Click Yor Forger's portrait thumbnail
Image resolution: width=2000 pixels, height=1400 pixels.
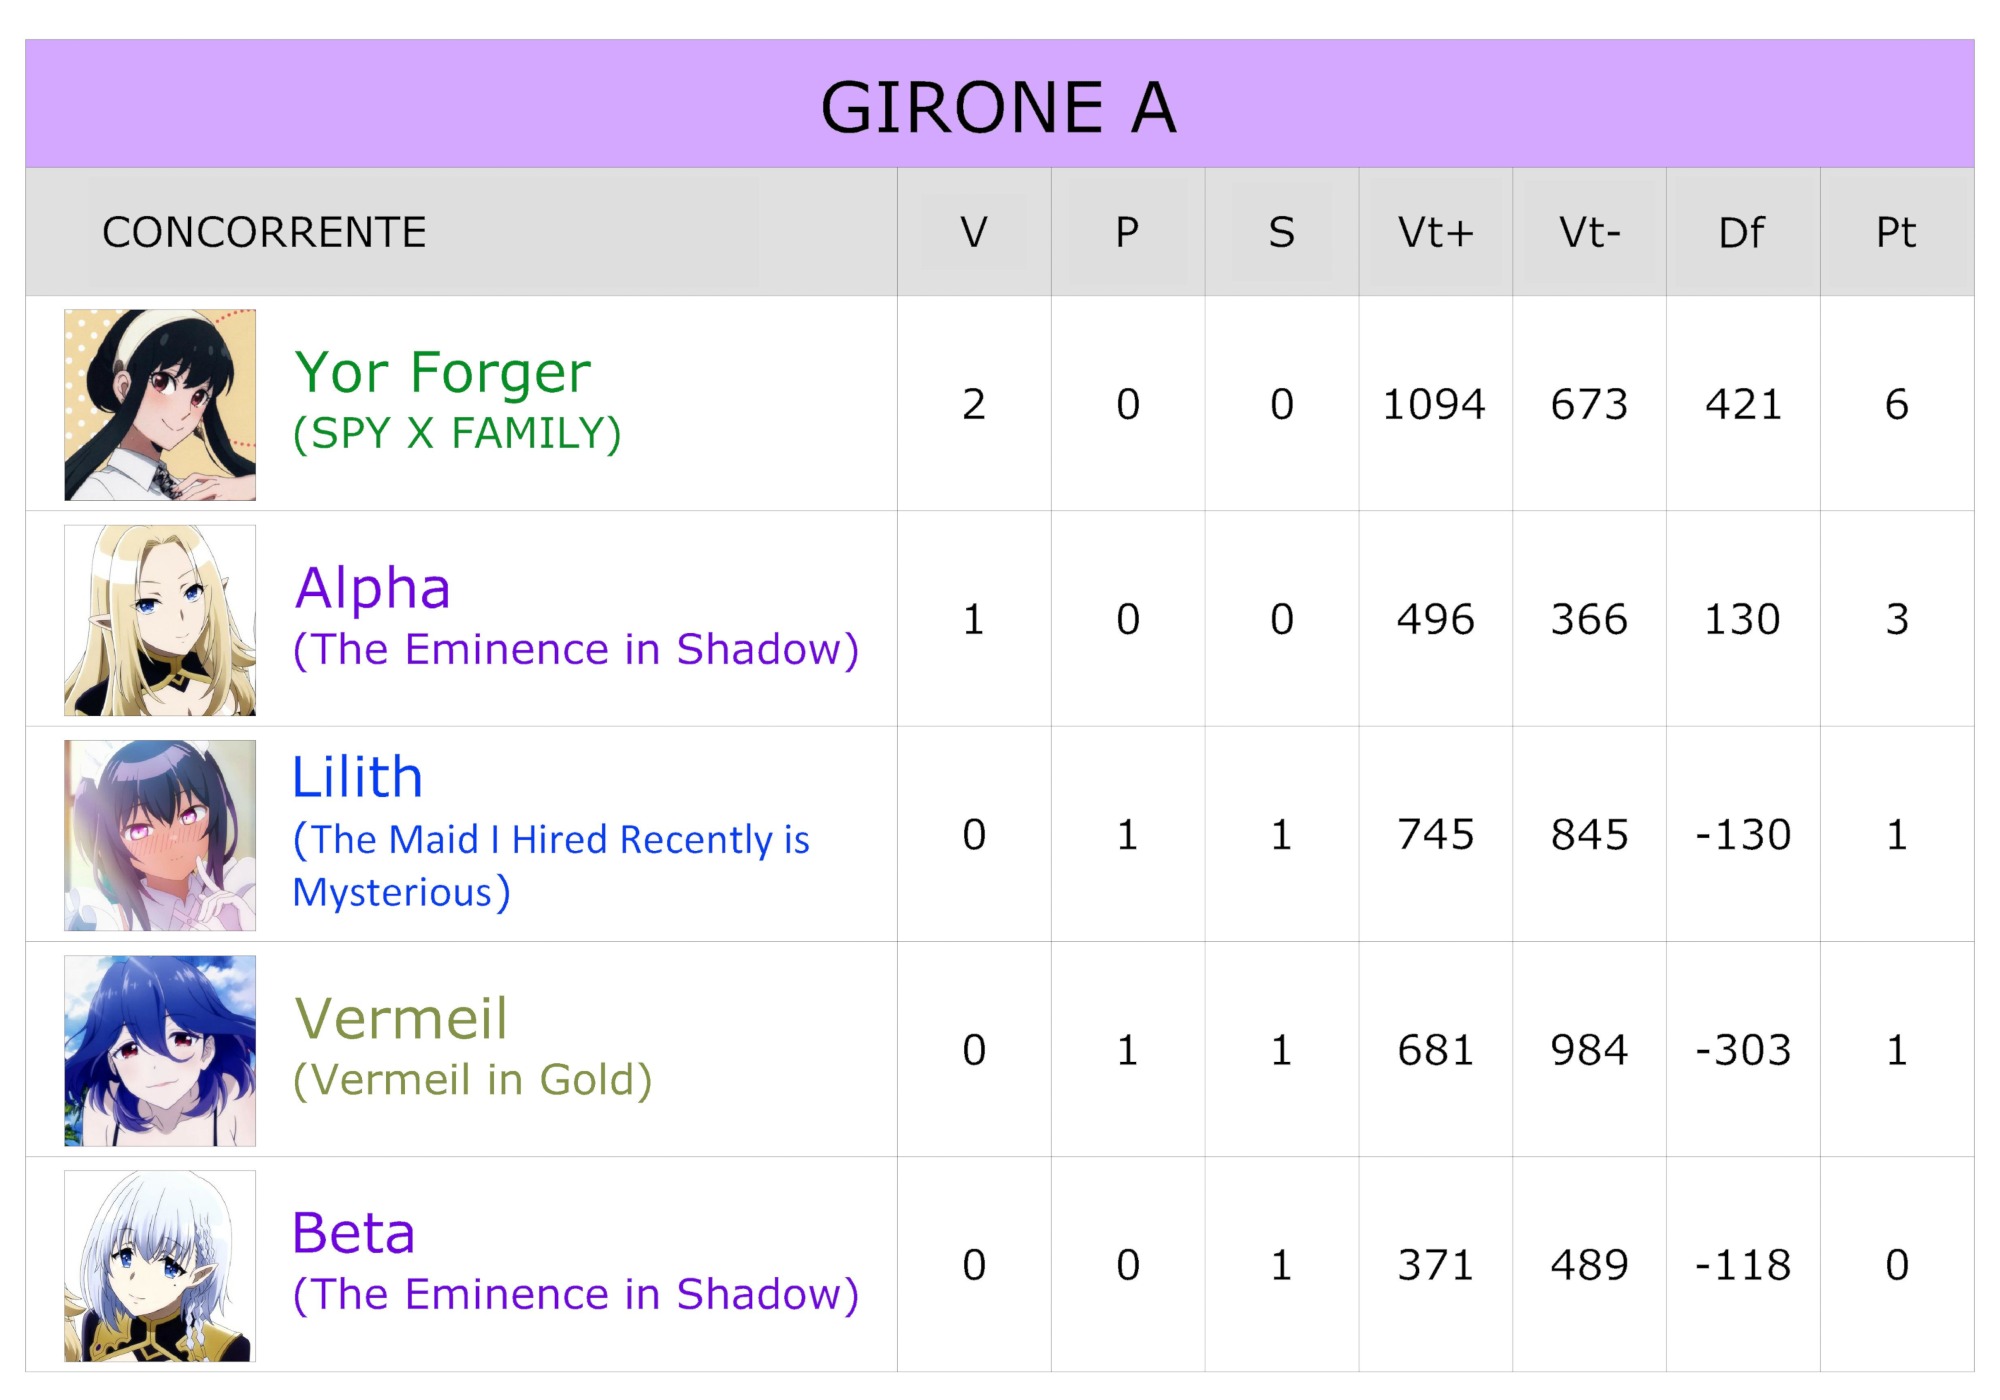click(160, 405)
